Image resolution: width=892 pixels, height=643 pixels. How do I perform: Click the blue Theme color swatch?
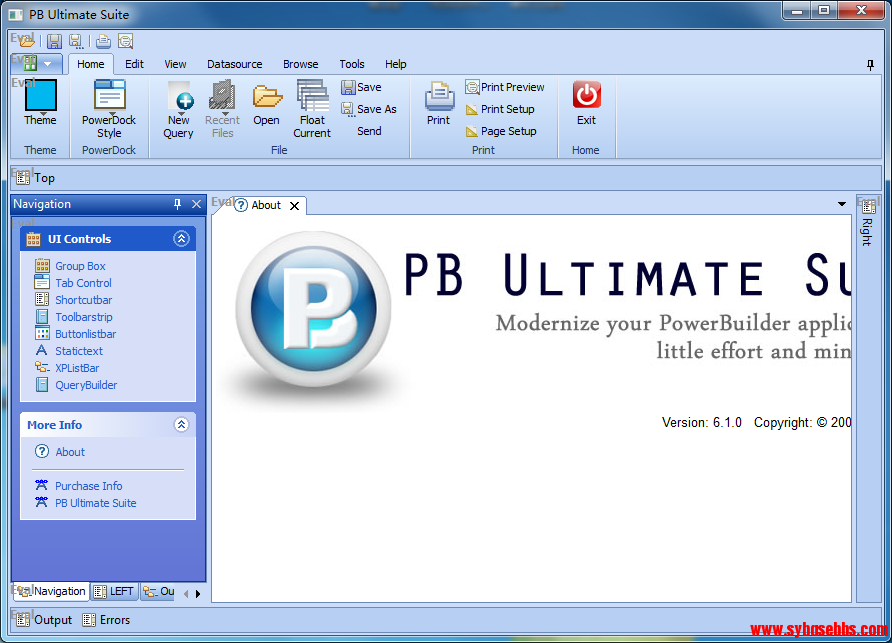click(x=41, y=96)
